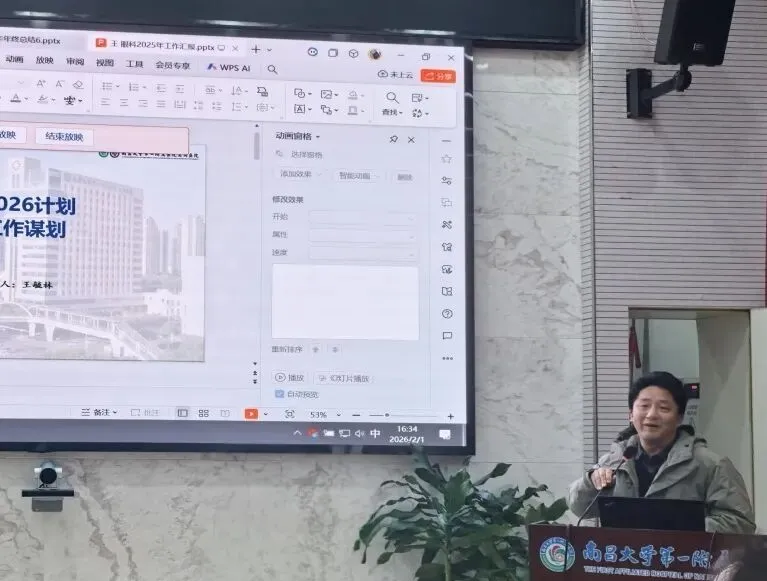This screenshot has width=767, height=581.
Task: Open the 视图 ribbon tab
Action: (x=105, y=63)
